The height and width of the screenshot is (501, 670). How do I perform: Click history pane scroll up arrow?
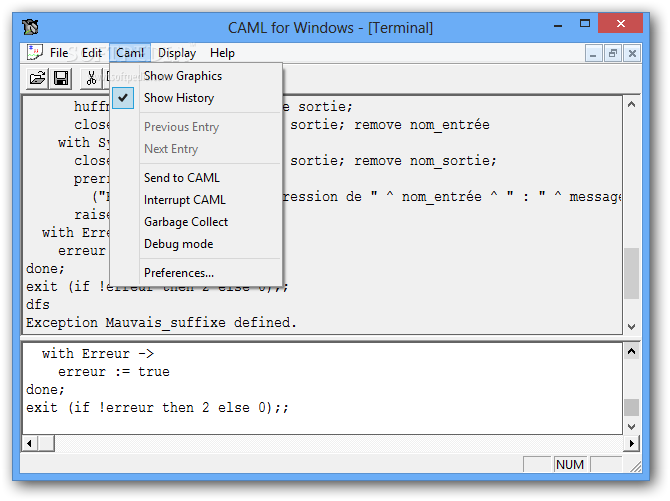[632, 105]
